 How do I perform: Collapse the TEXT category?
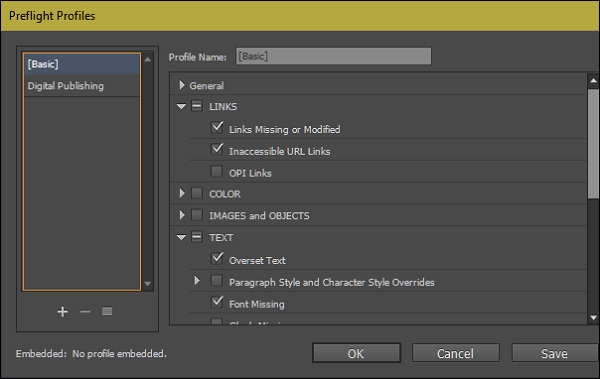[181, 237]
